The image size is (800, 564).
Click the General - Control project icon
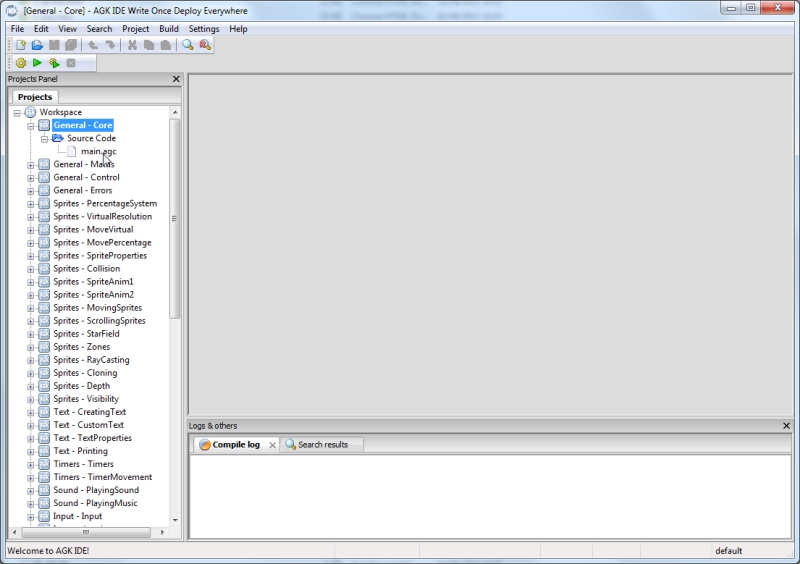44,177
